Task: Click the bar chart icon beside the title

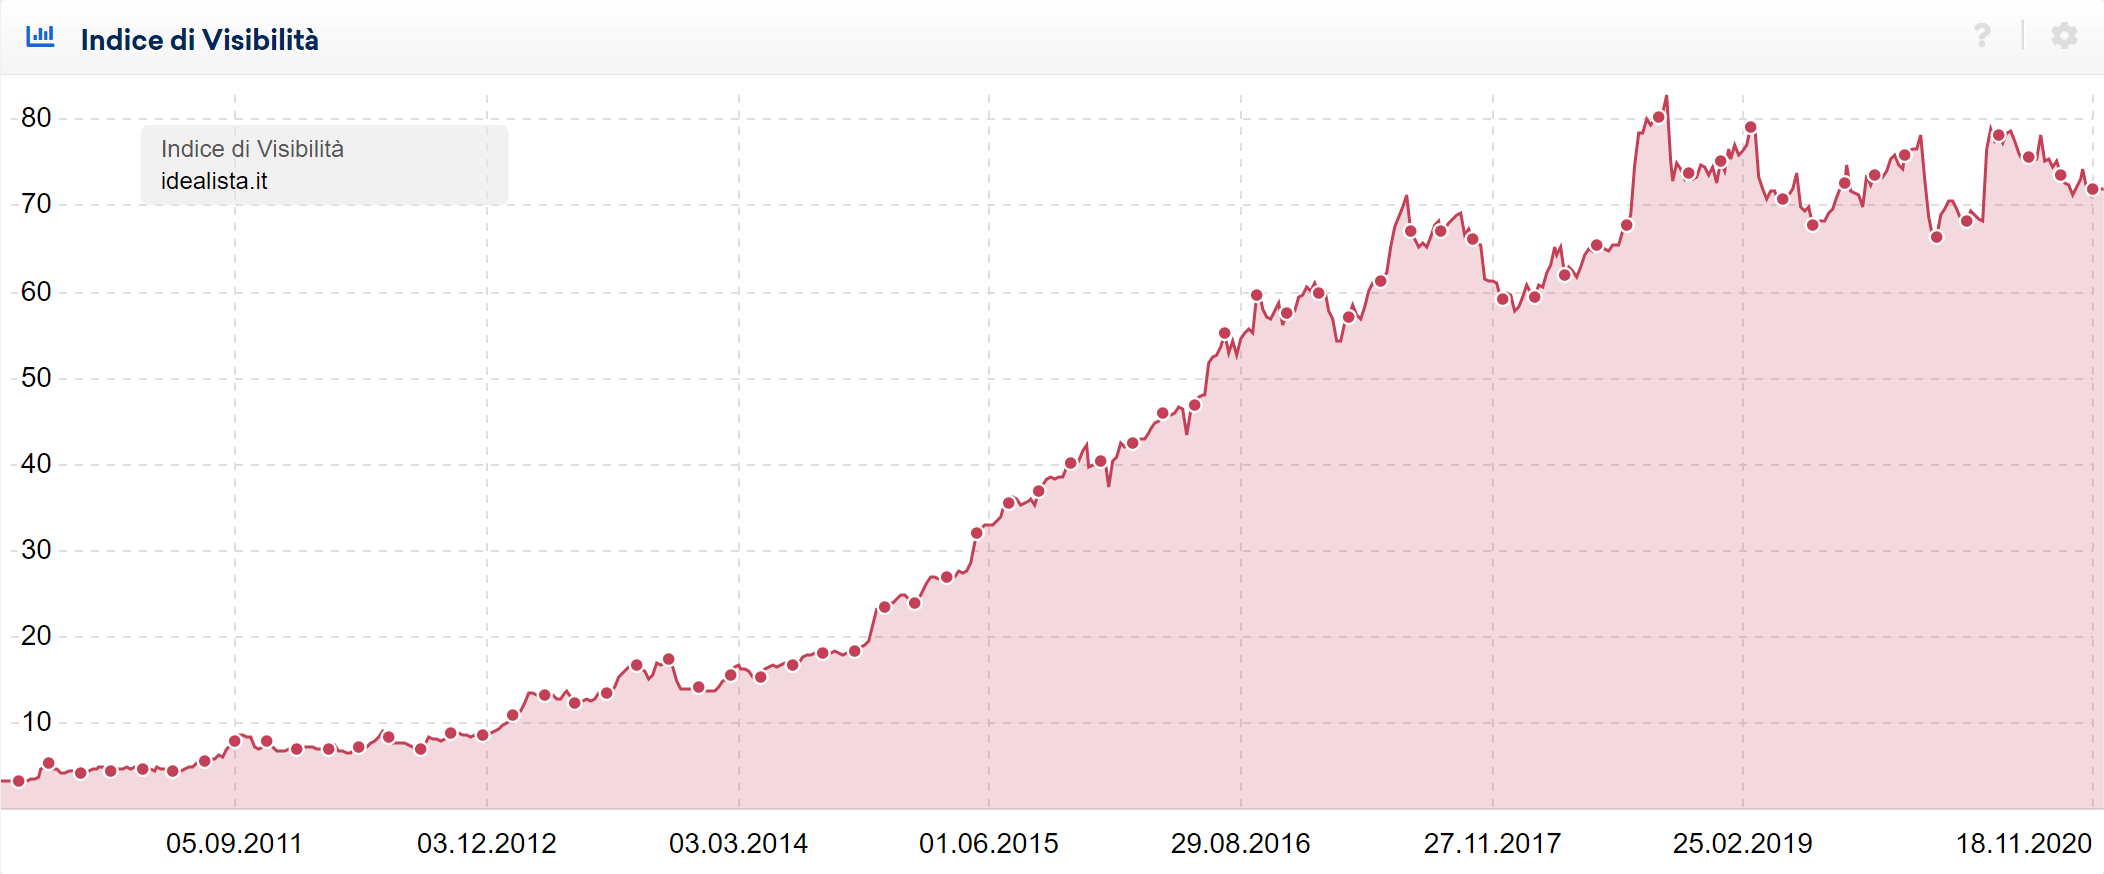Action: tap(40, 37)
